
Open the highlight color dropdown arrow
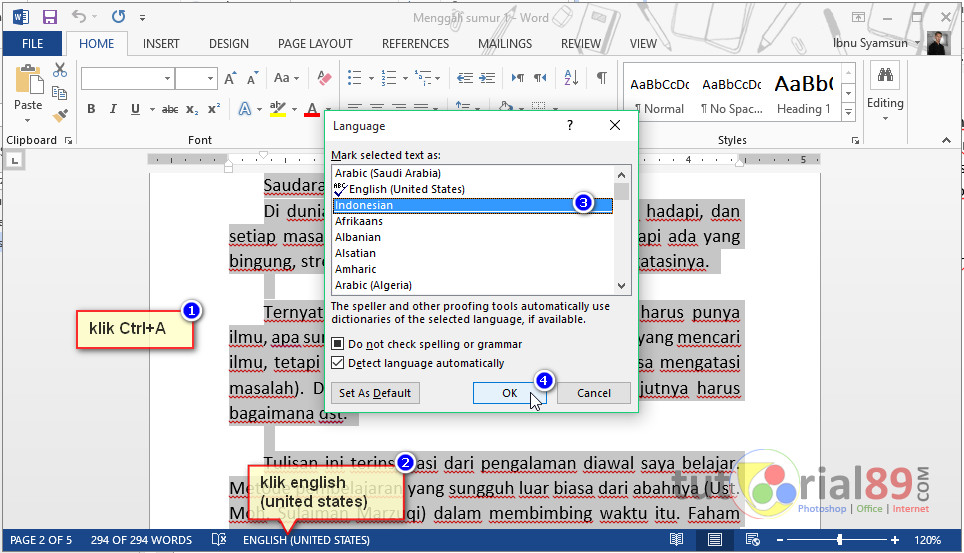[x=294, y=109]
